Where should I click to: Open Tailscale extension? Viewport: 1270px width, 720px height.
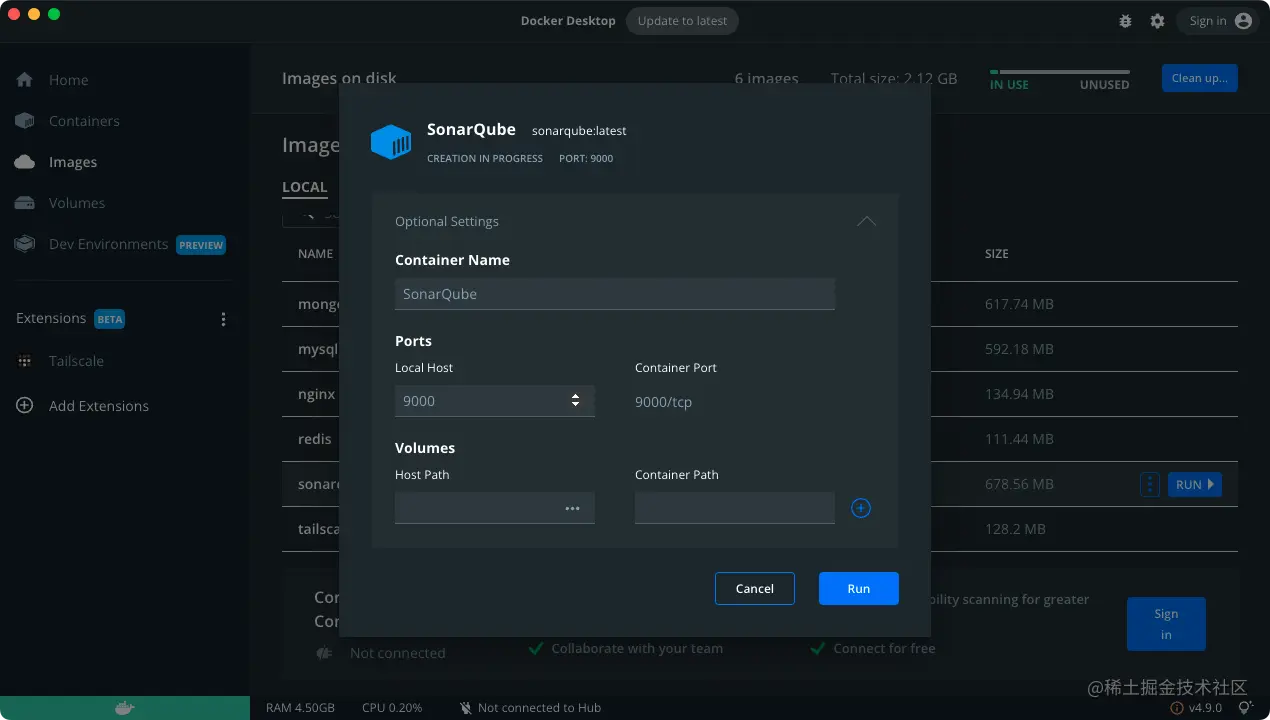click(x=76, y=361)
